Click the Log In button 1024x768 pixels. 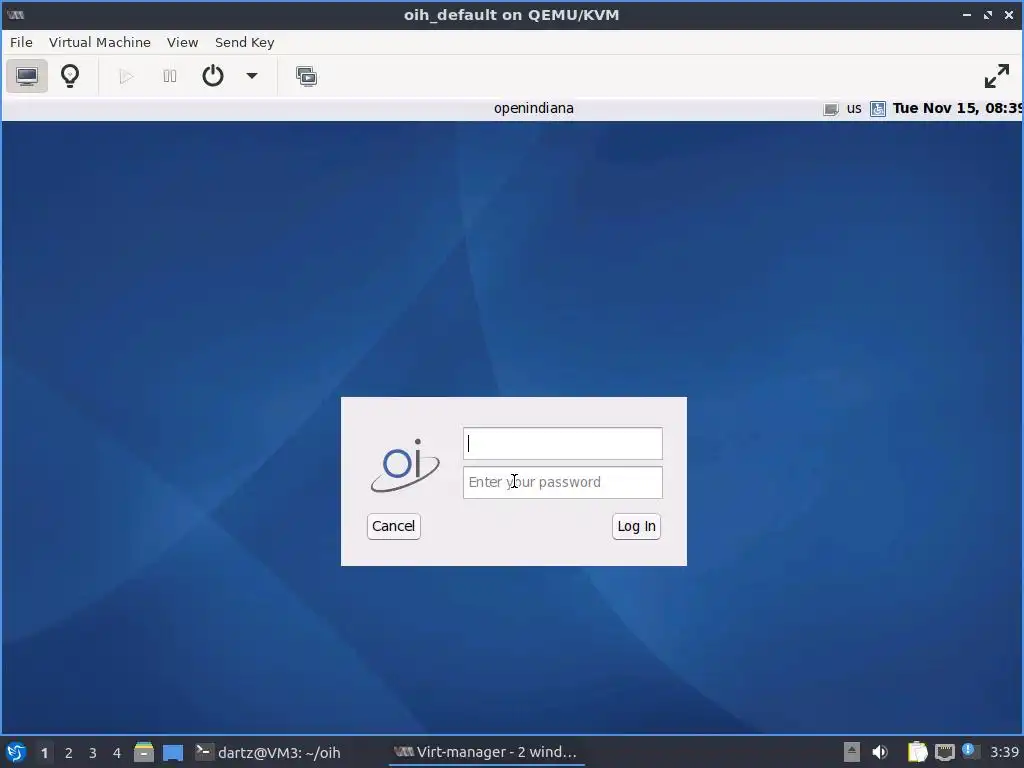tap(637, 526)
